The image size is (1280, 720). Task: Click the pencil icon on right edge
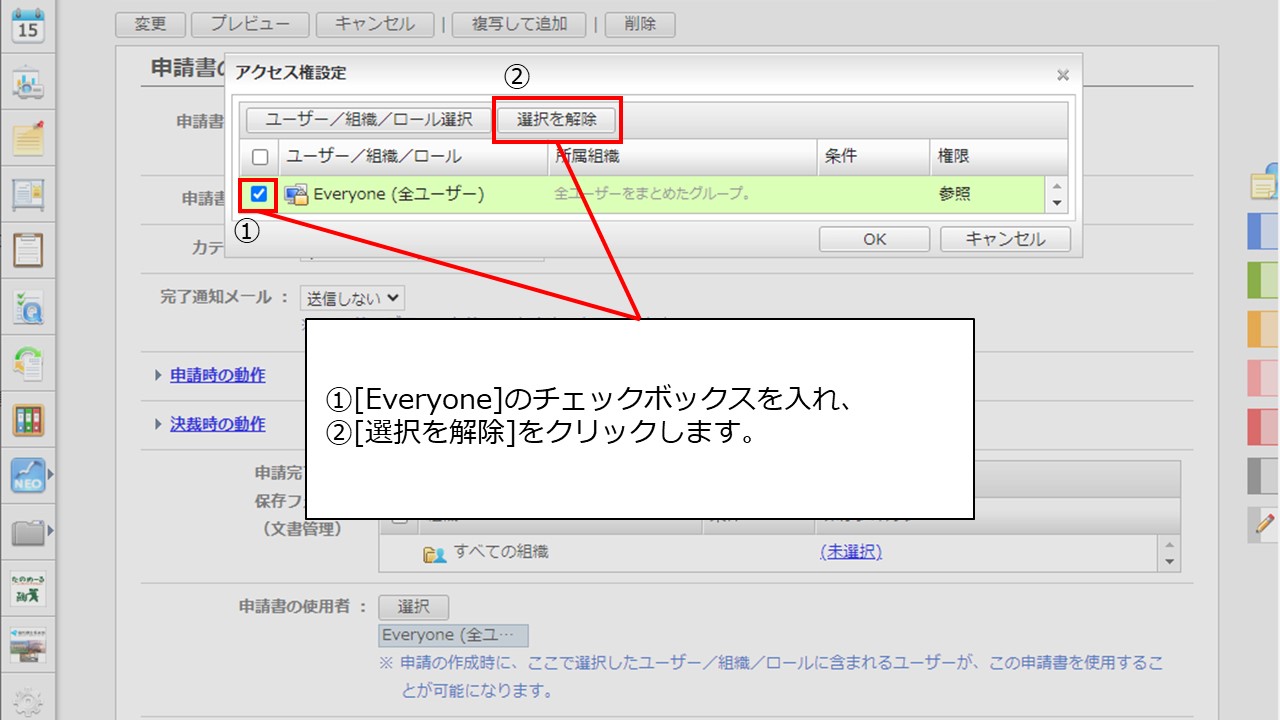click(x=1264, y=522)
